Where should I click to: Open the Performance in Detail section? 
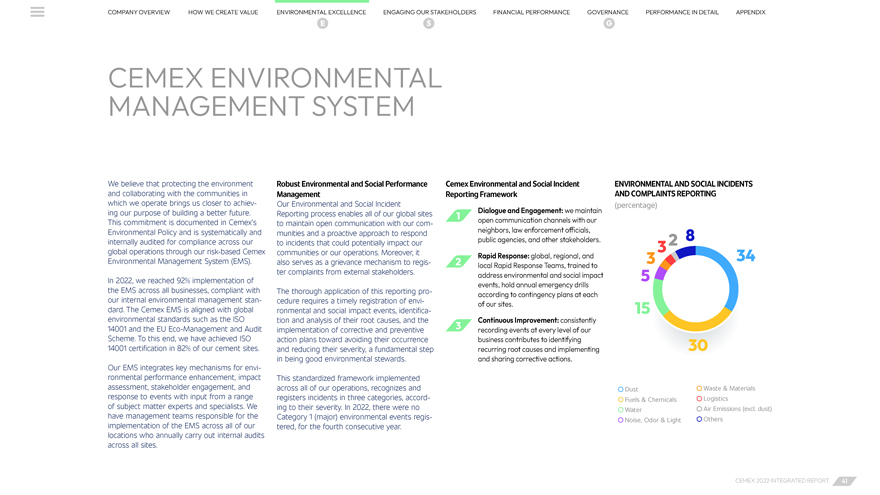pyautogui.click(x=682, y=12)
